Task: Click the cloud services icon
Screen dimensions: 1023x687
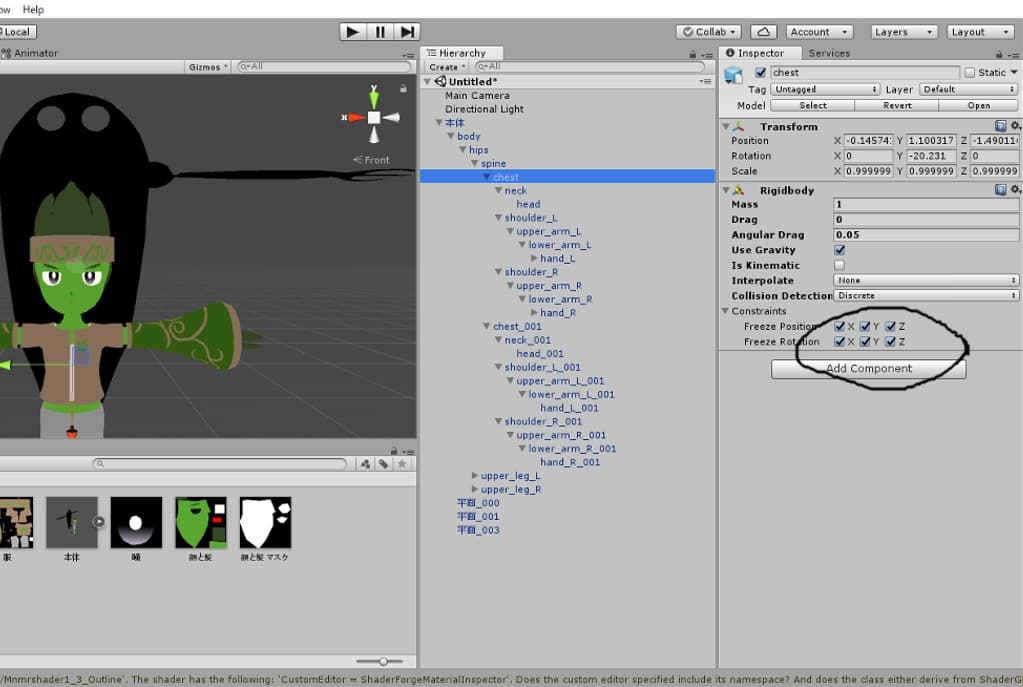Action: pos(763,32)
